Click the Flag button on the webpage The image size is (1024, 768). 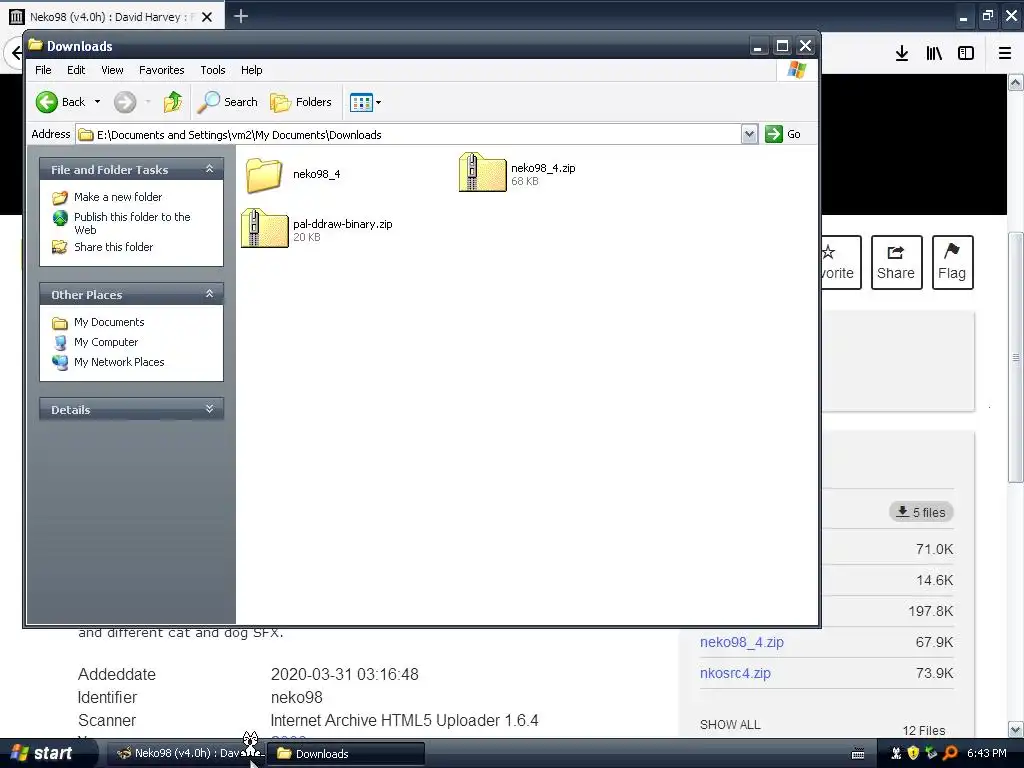952,263
